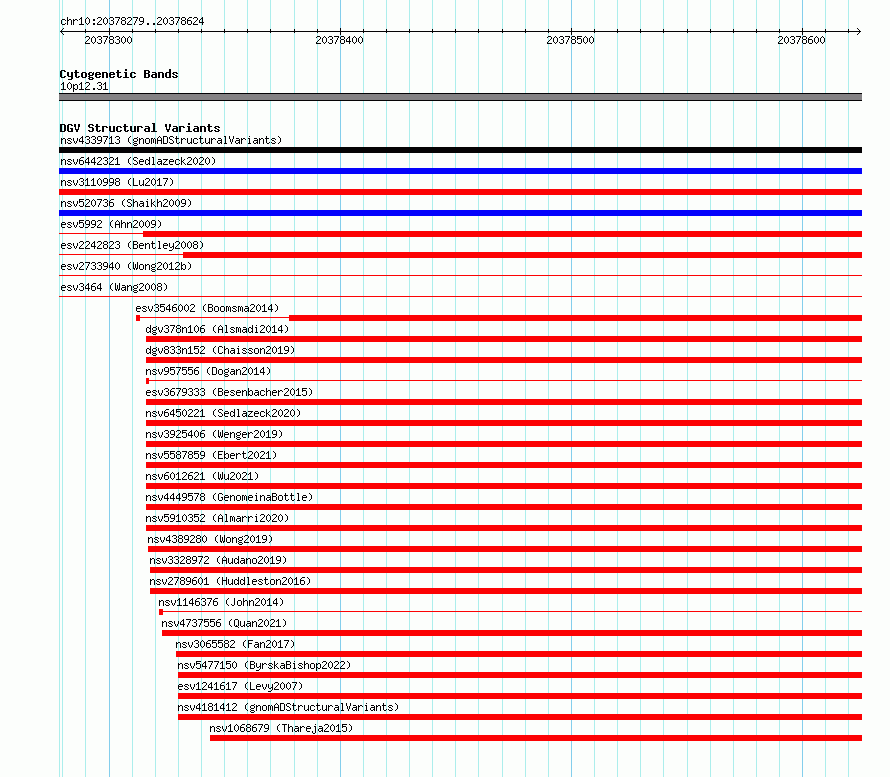Image resolution: width=890 pixels, height=777 pixels.
Task: Click the red bar under nsv3110998
Action: pos(460,192)
